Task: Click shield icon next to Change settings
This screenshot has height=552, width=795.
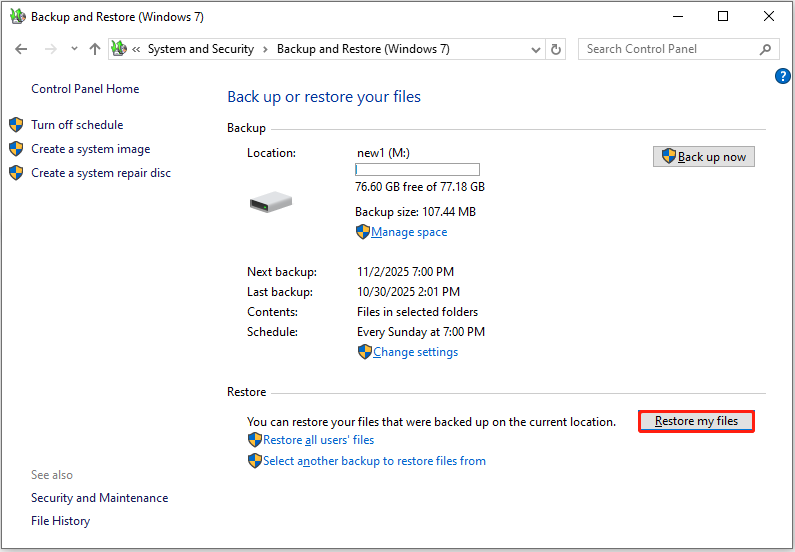Action: click(x=365, y=352)
